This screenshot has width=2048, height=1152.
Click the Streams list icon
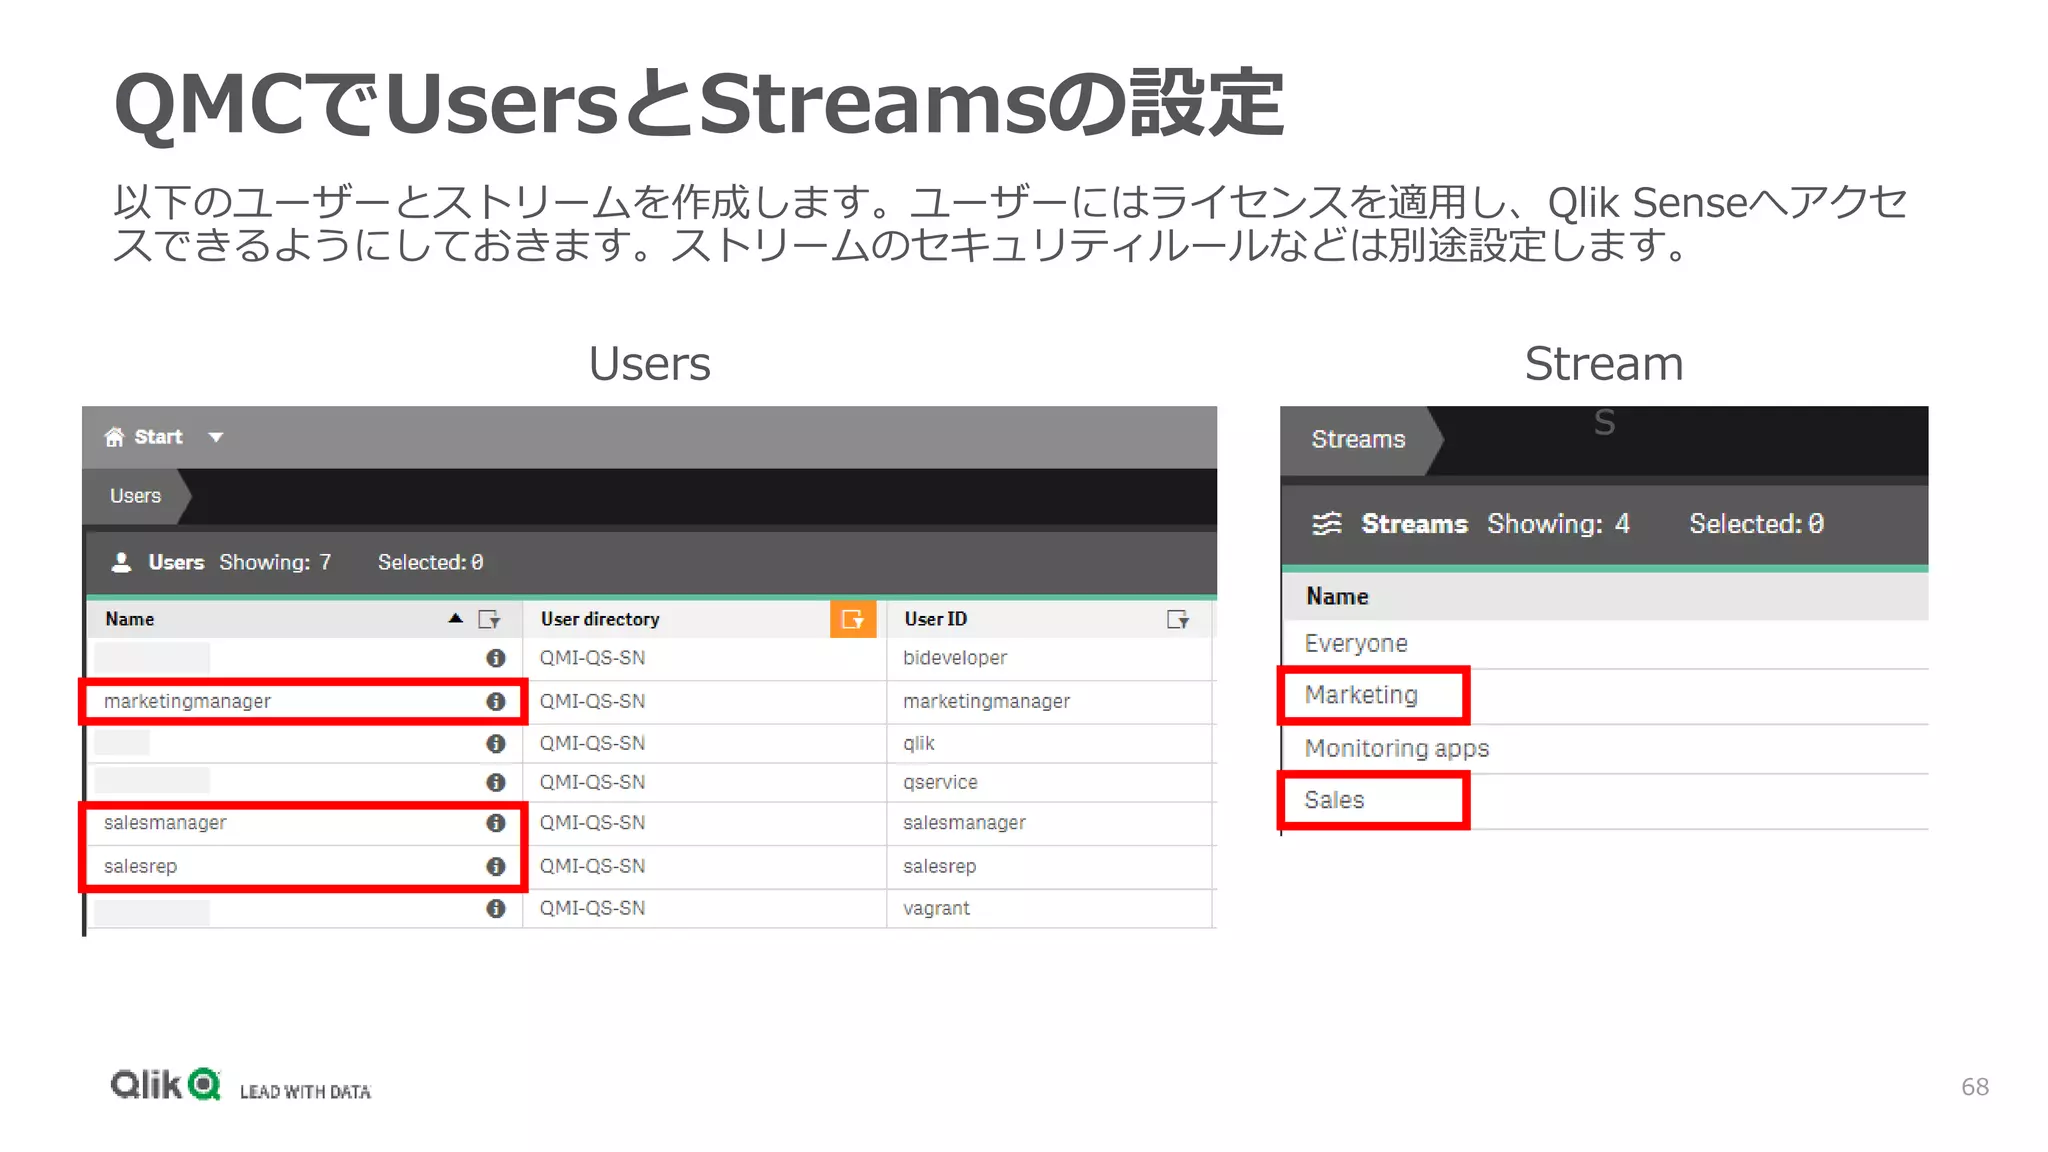[x=1327, y=523]
